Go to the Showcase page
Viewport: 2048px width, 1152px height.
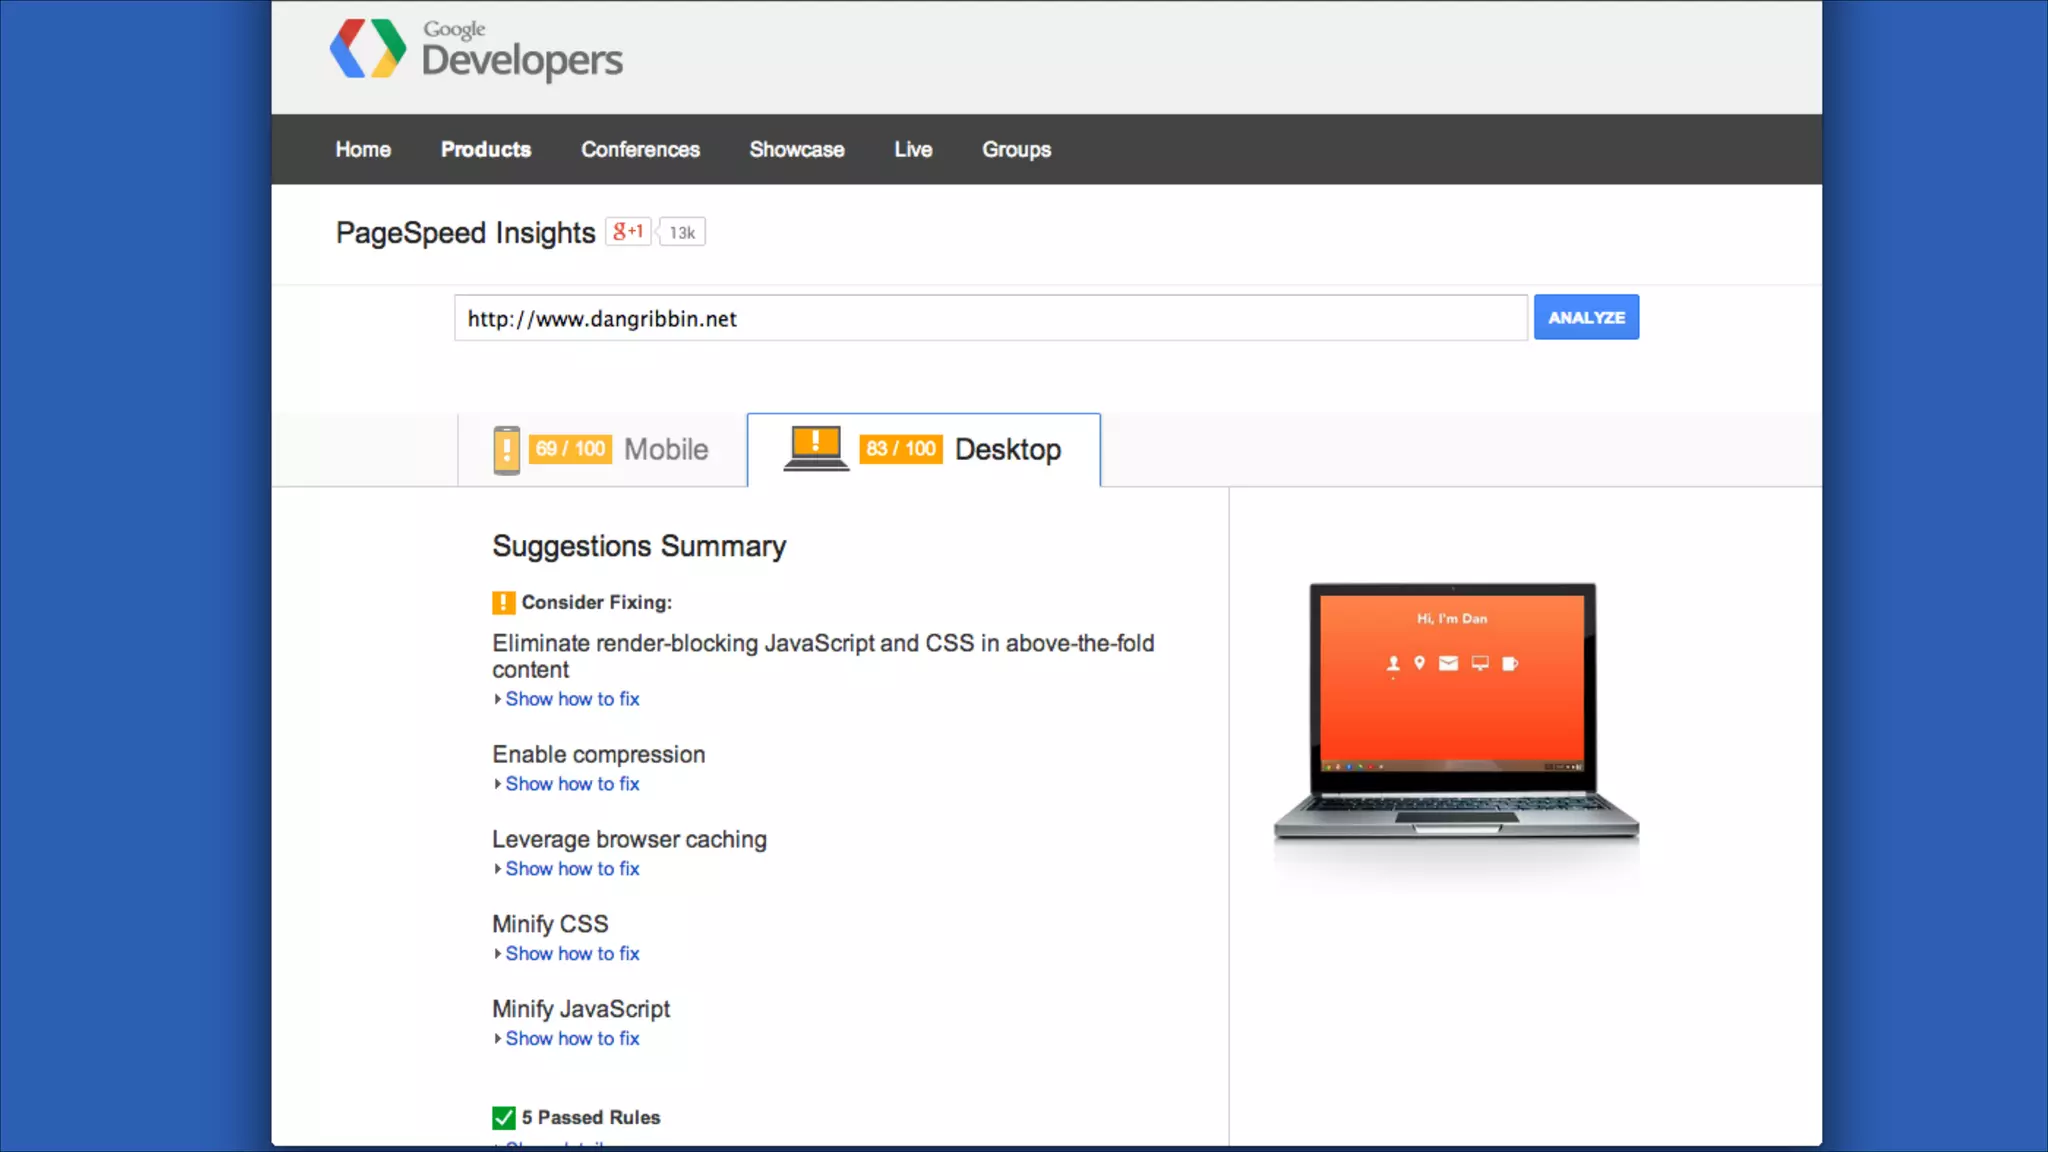click(796, 149)
